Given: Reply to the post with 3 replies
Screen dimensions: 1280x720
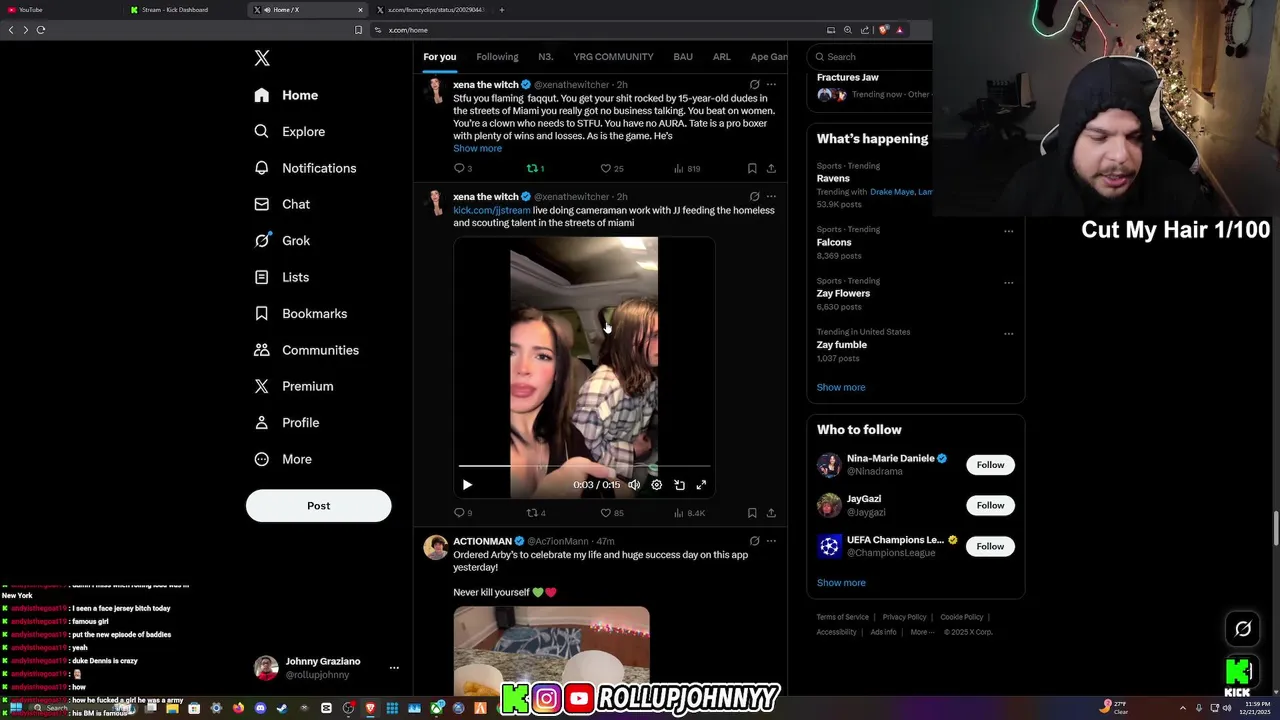Looking at the screenshot, I should [463, 169].
